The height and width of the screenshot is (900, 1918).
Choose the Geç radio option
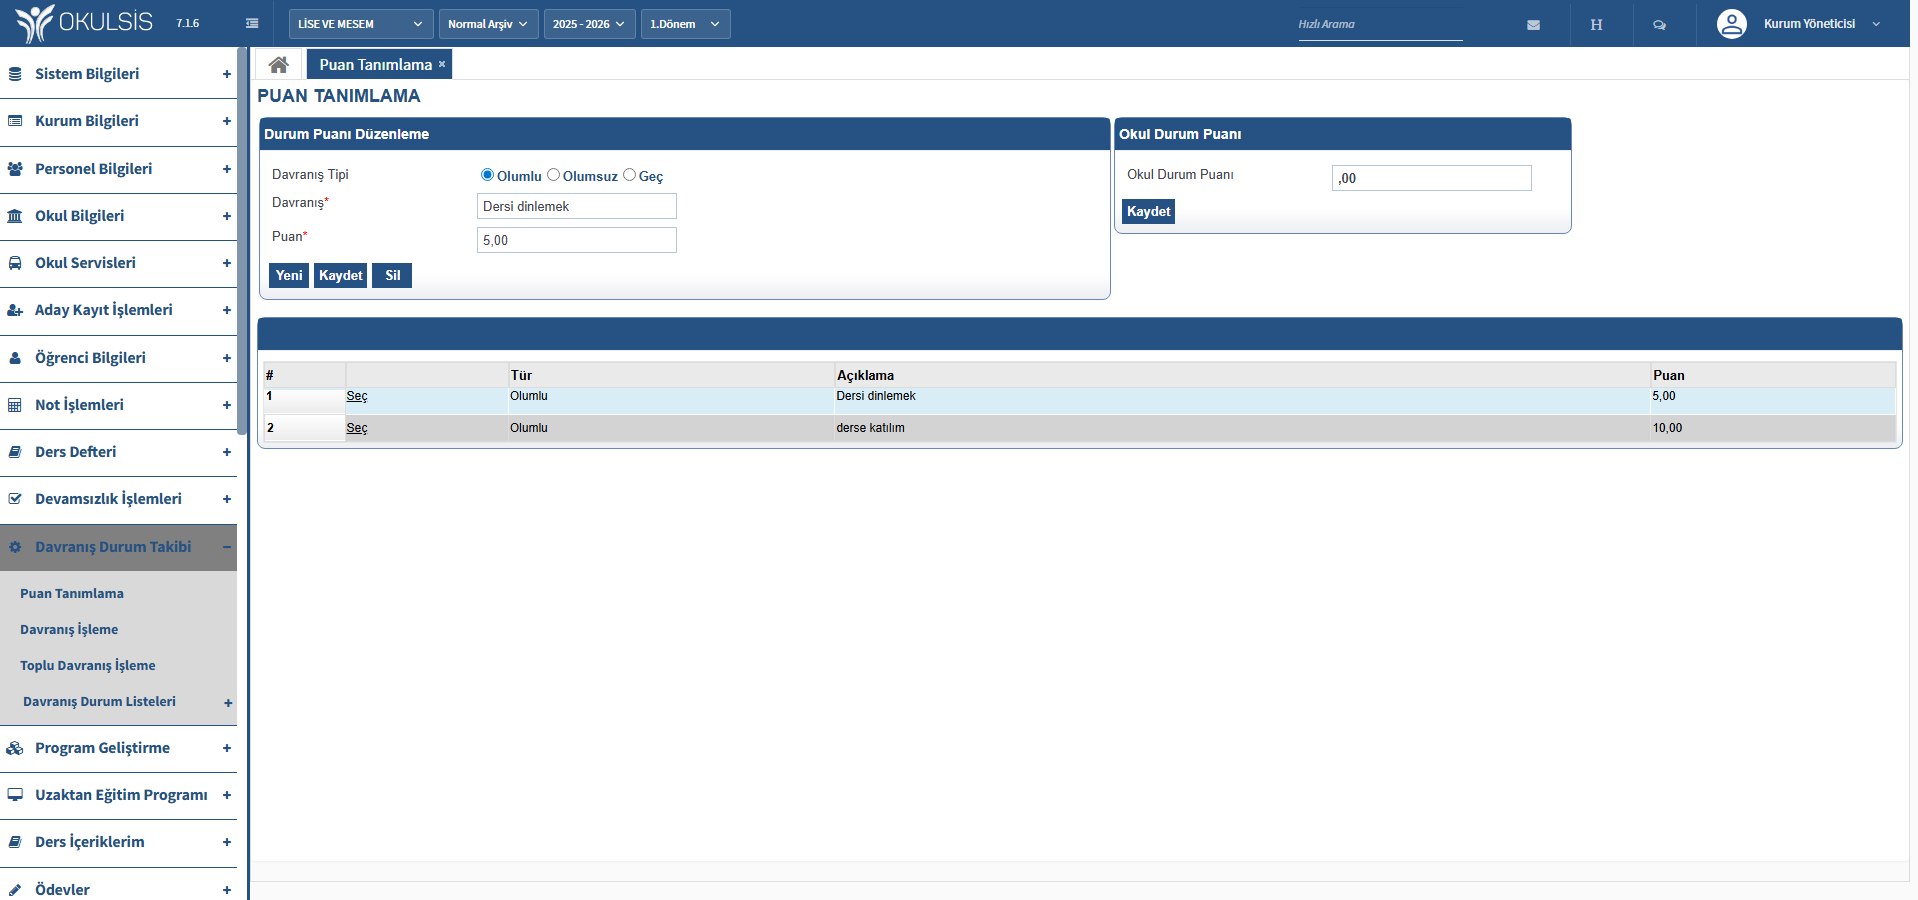pyautogui.click(x=629, y=175)
